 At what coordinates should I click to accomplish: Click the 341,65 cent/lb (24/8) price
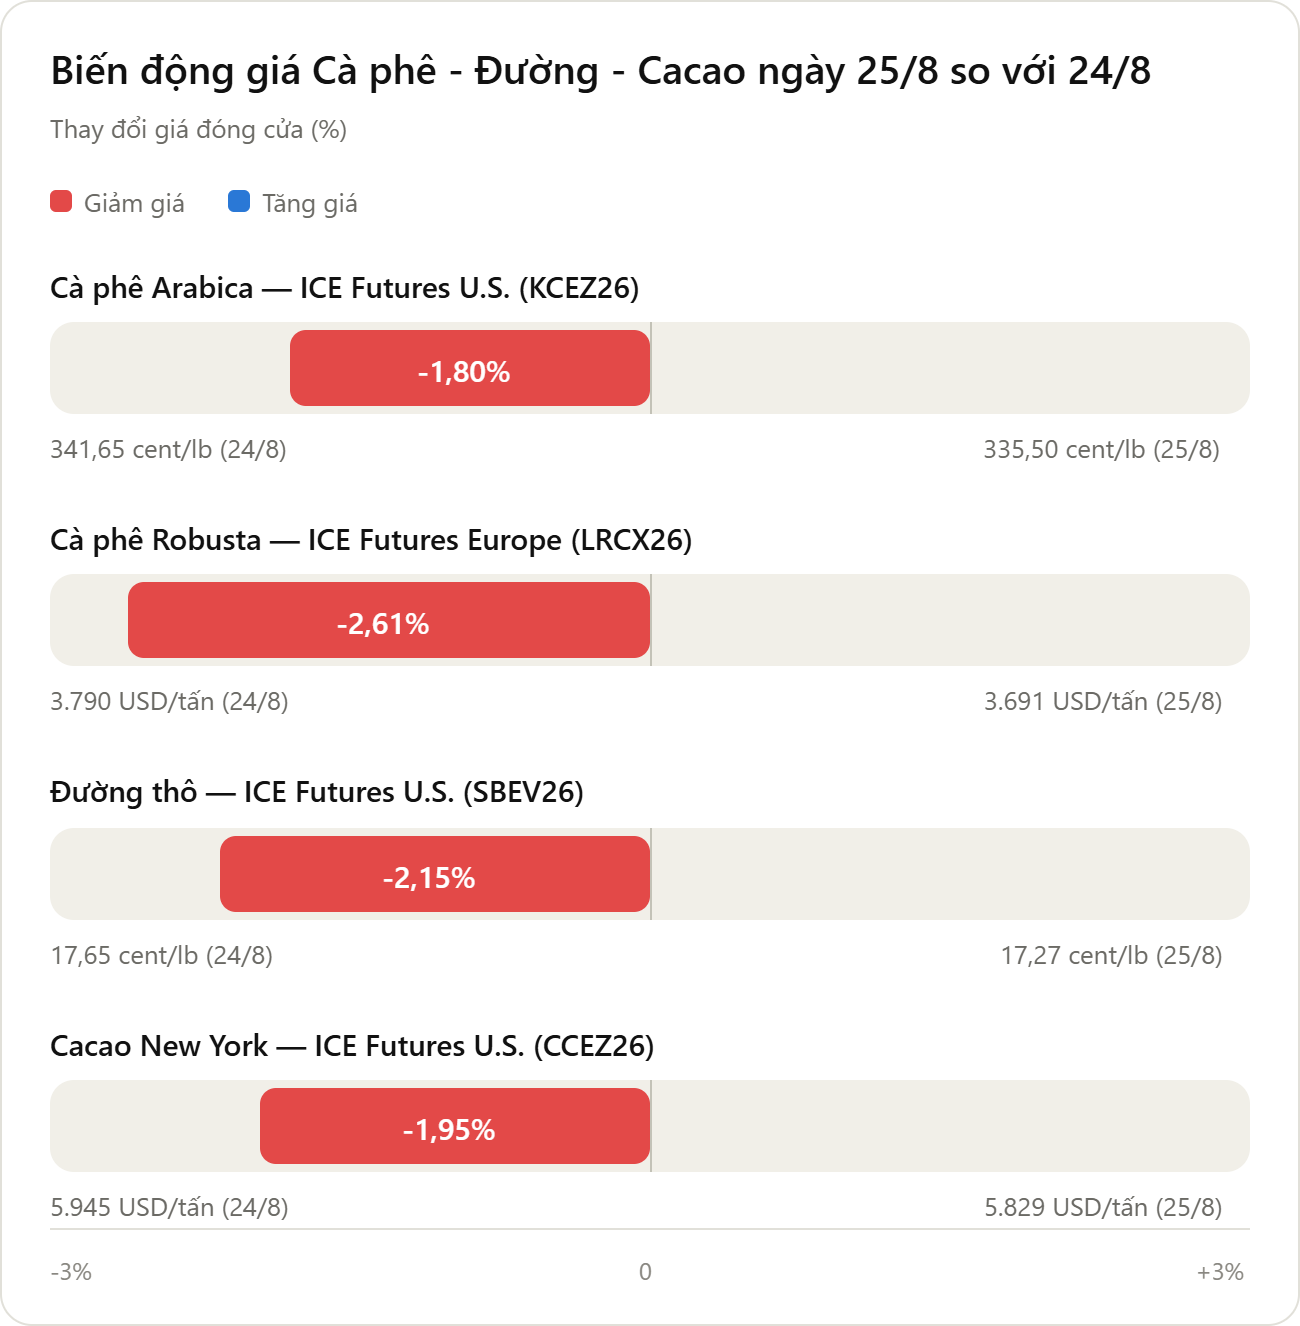tap(169, 450)
